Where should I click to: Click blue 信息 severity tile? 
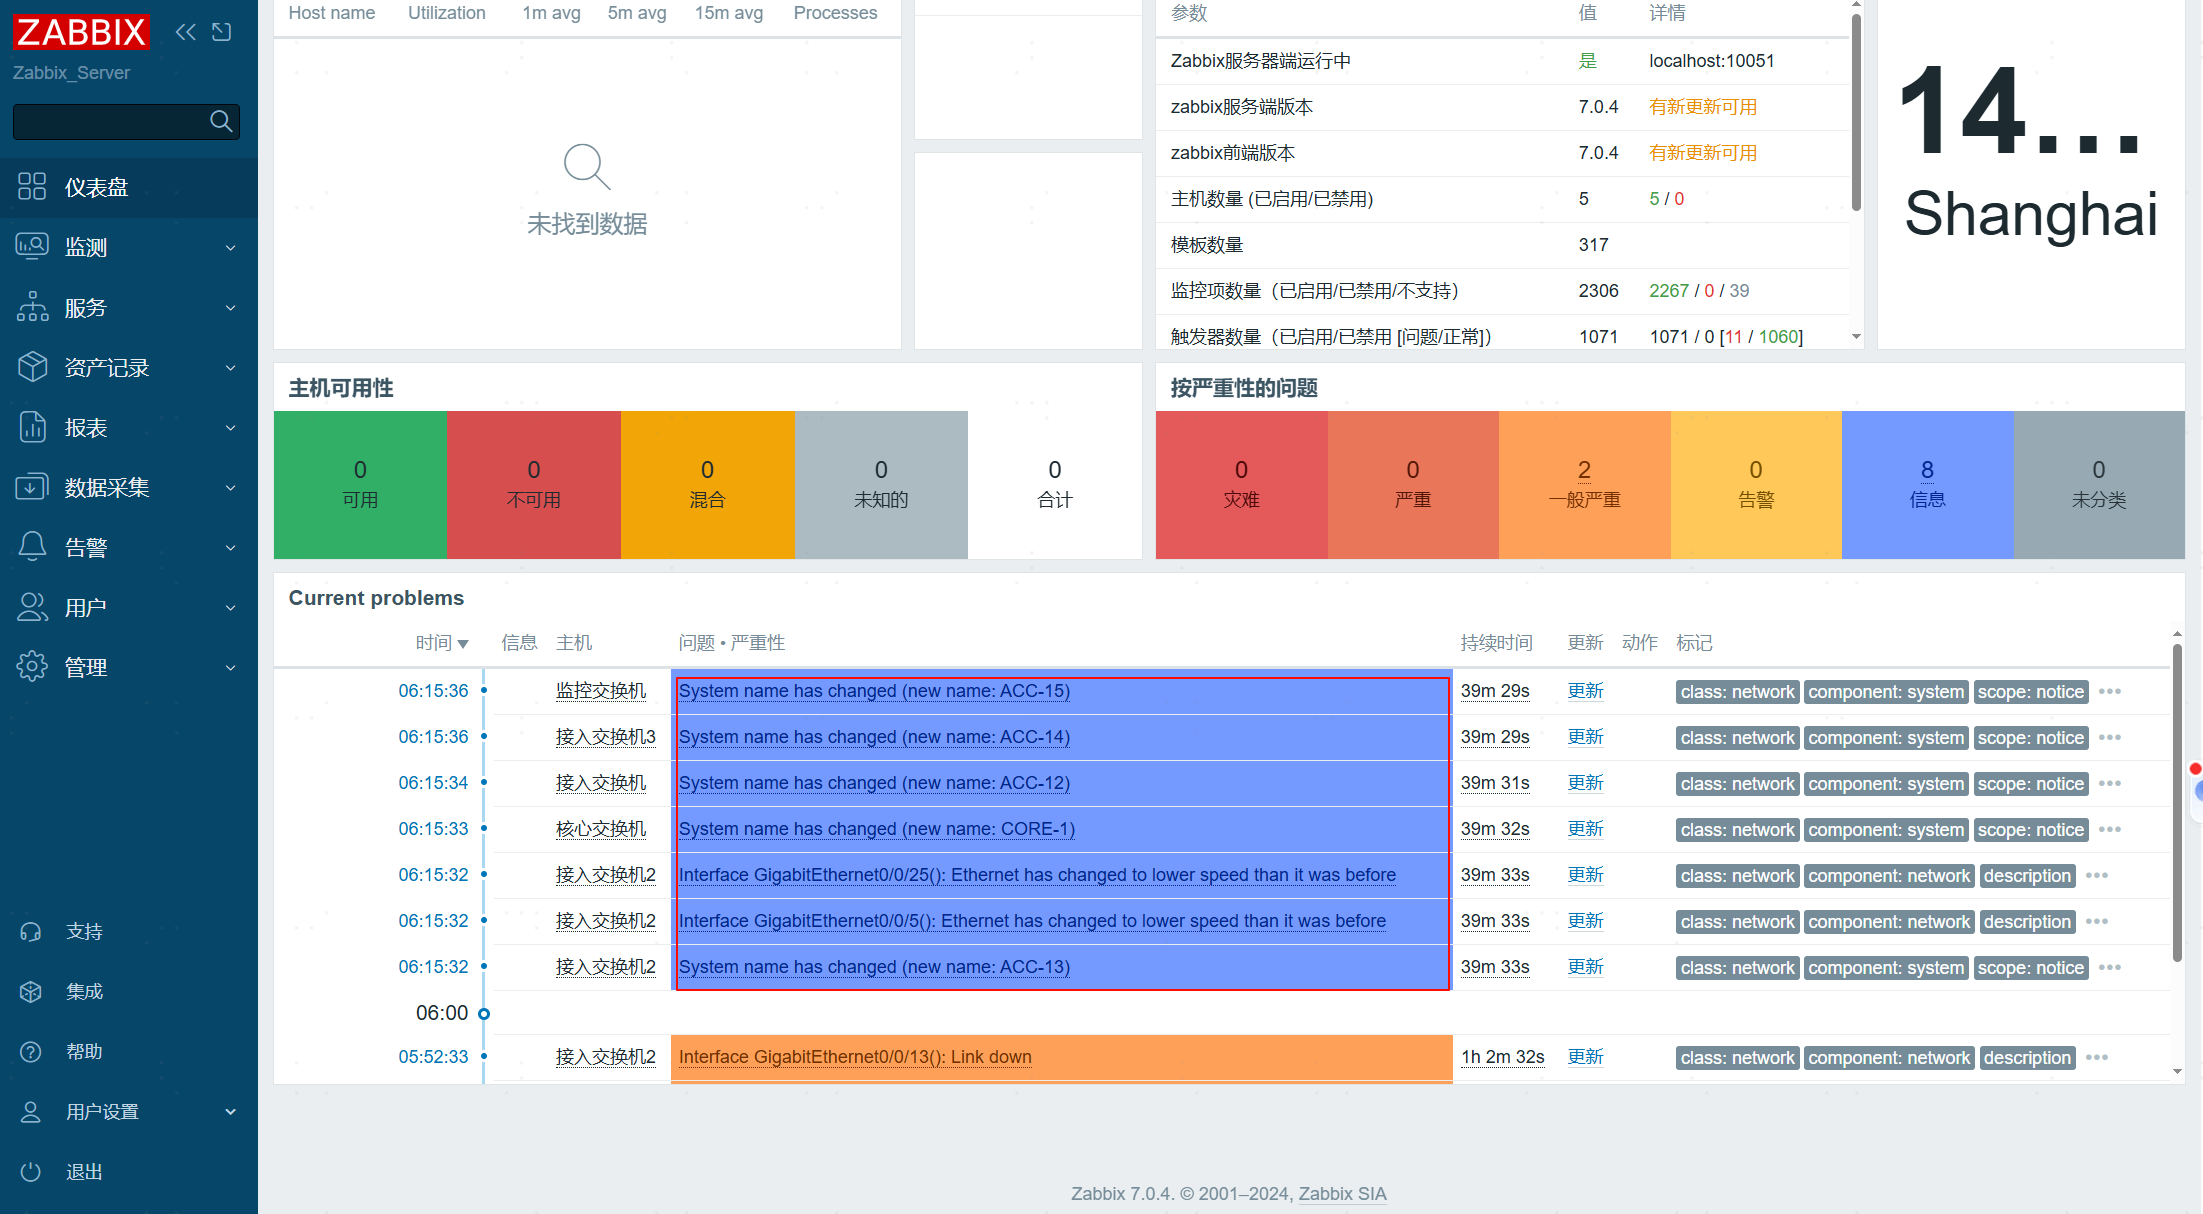point(1928,485)
